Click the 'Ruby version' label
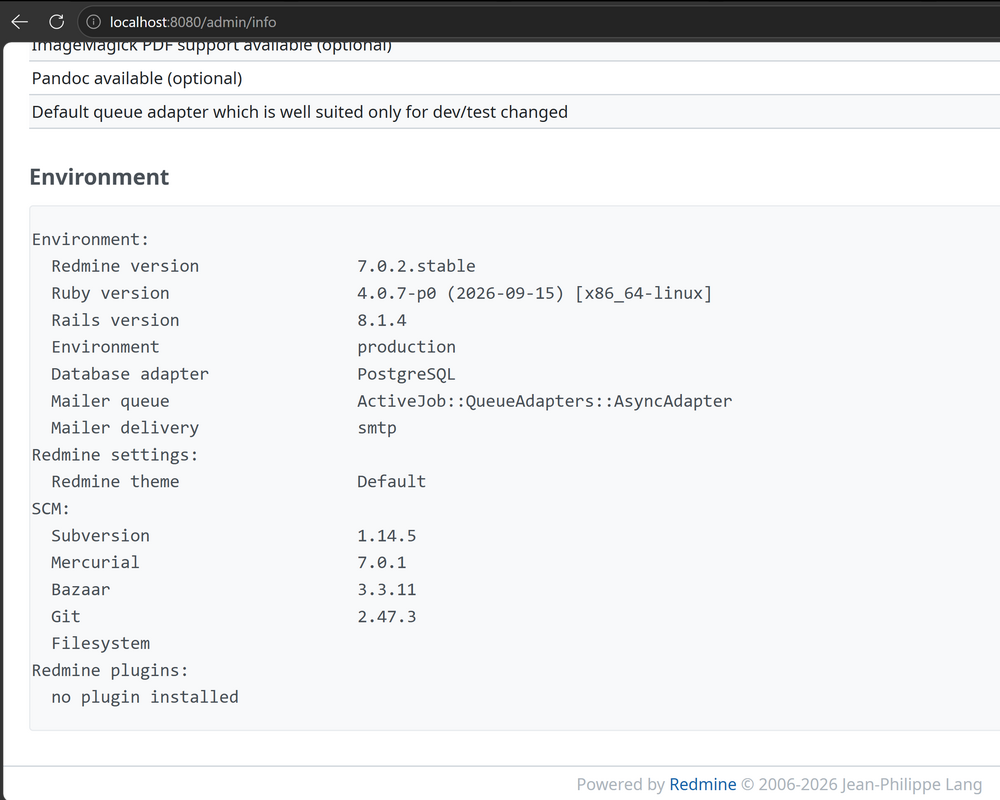The height and width of the screenshot is (800, 1000). (110, 293)
